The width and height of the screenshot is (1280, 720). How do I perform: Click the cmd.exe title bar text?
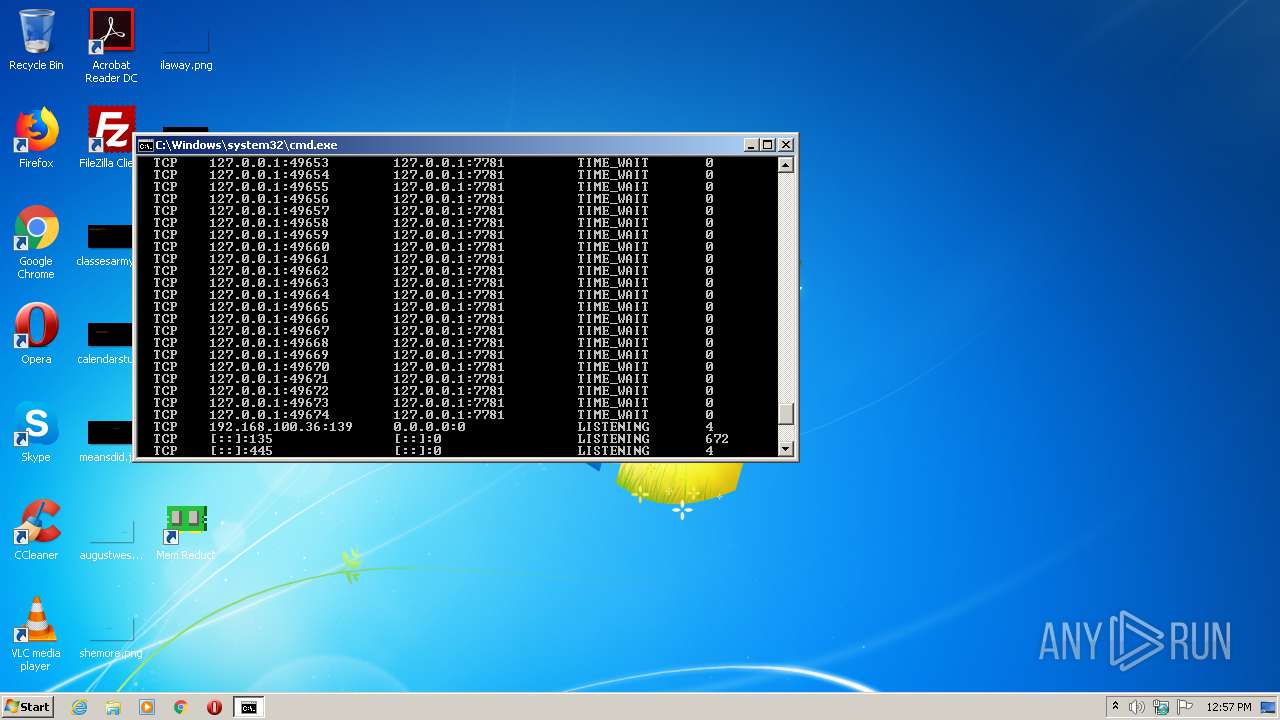pos(246,145)
